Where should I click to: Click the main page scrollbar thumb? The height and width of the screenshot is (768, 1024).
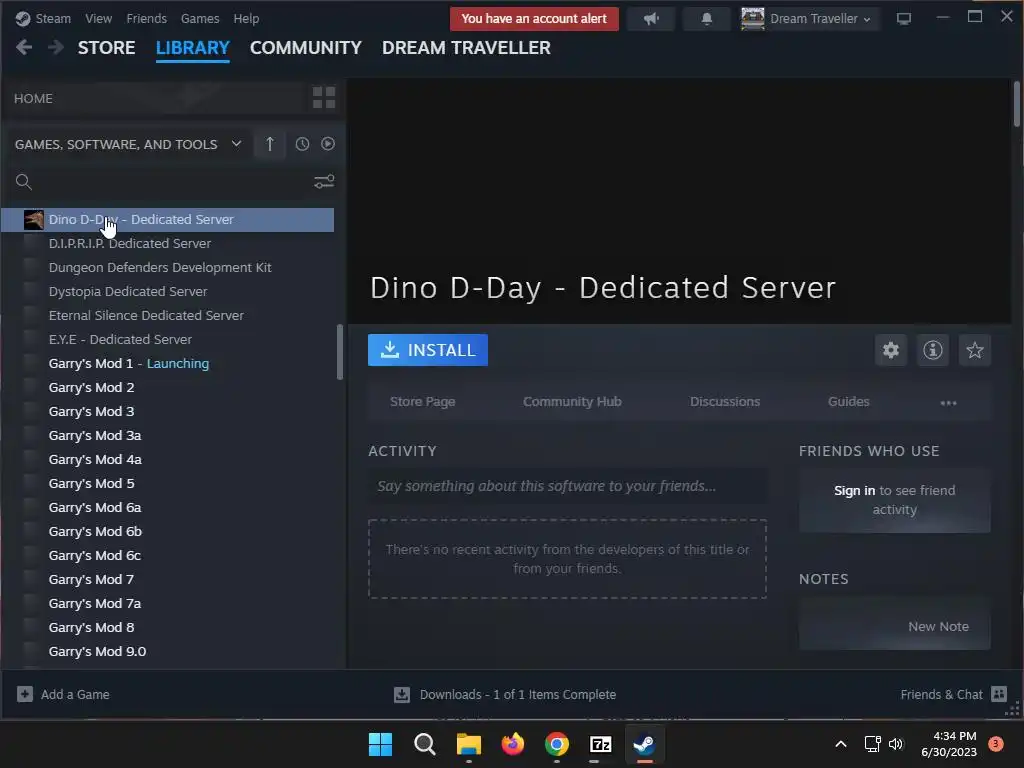pyautogui.click(x=1016, y=103)
